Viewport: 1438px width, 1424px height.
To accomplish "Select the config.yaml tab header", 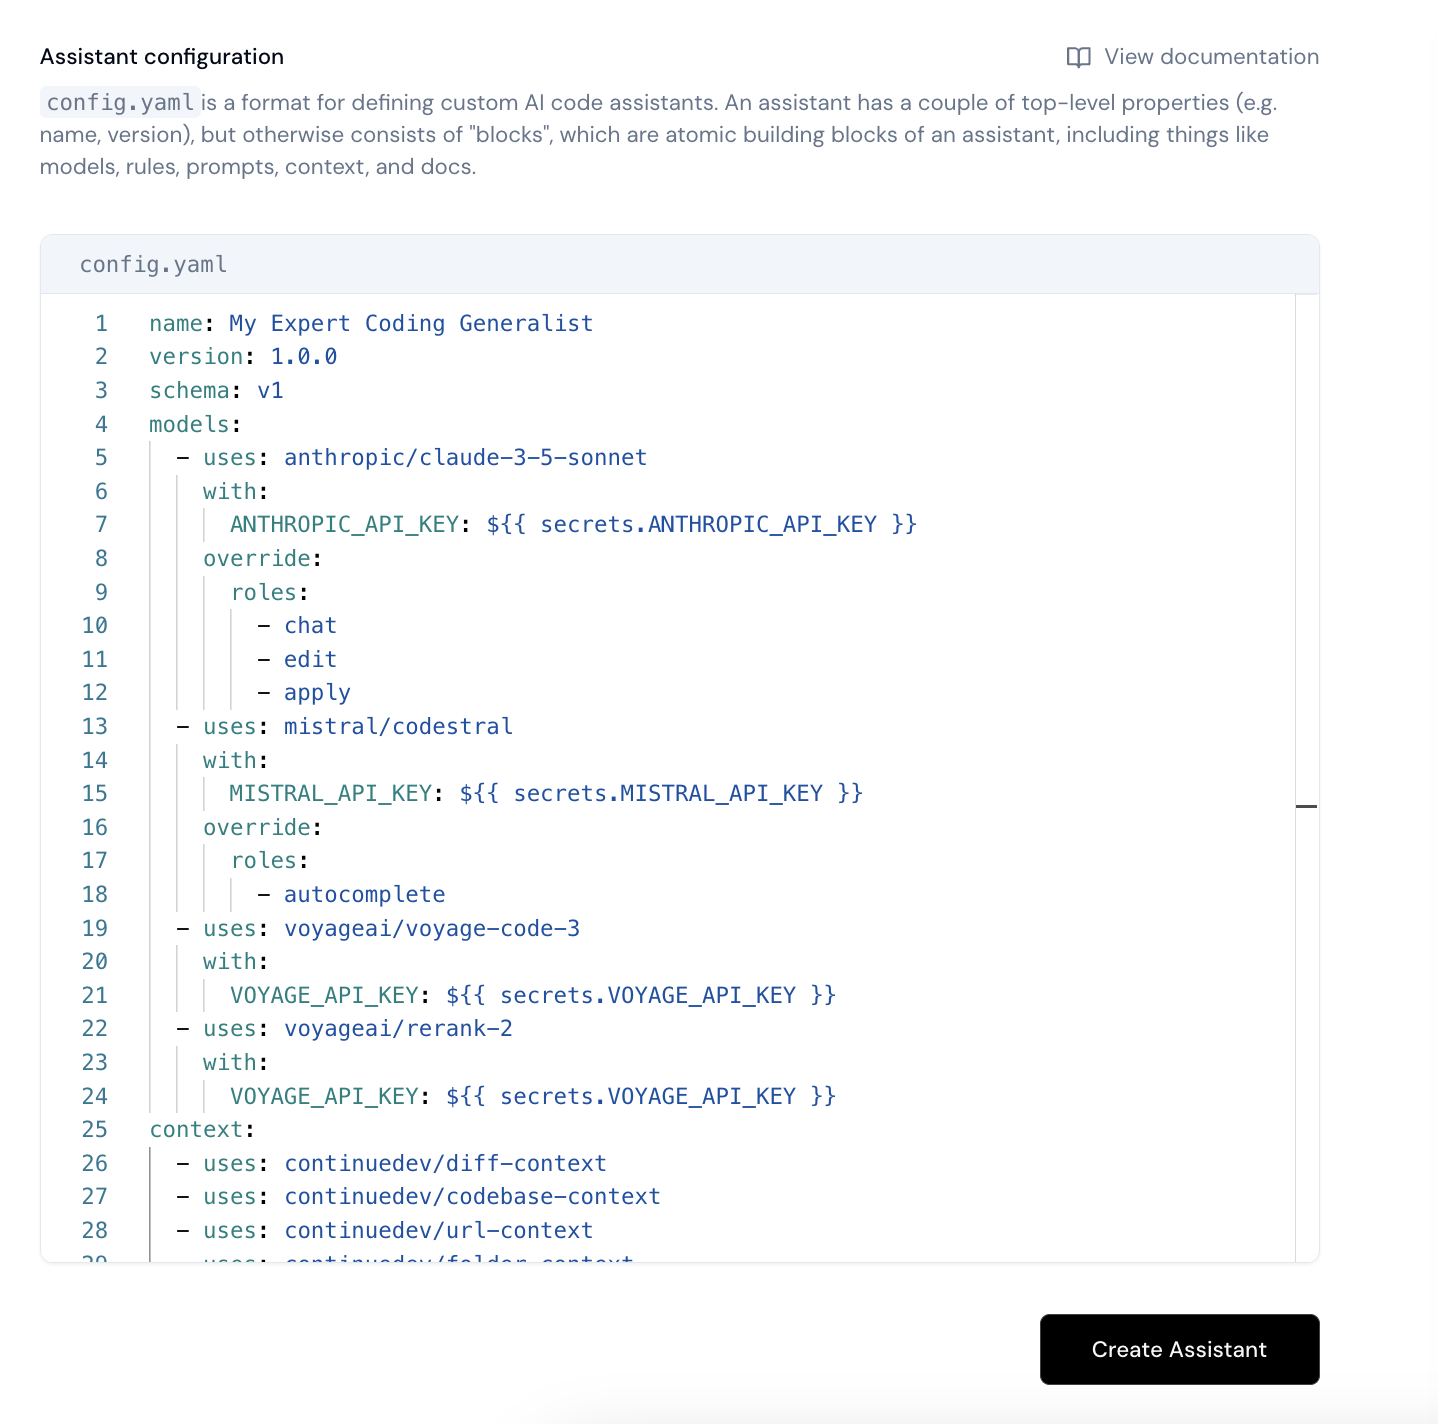I will pos(152,264).
